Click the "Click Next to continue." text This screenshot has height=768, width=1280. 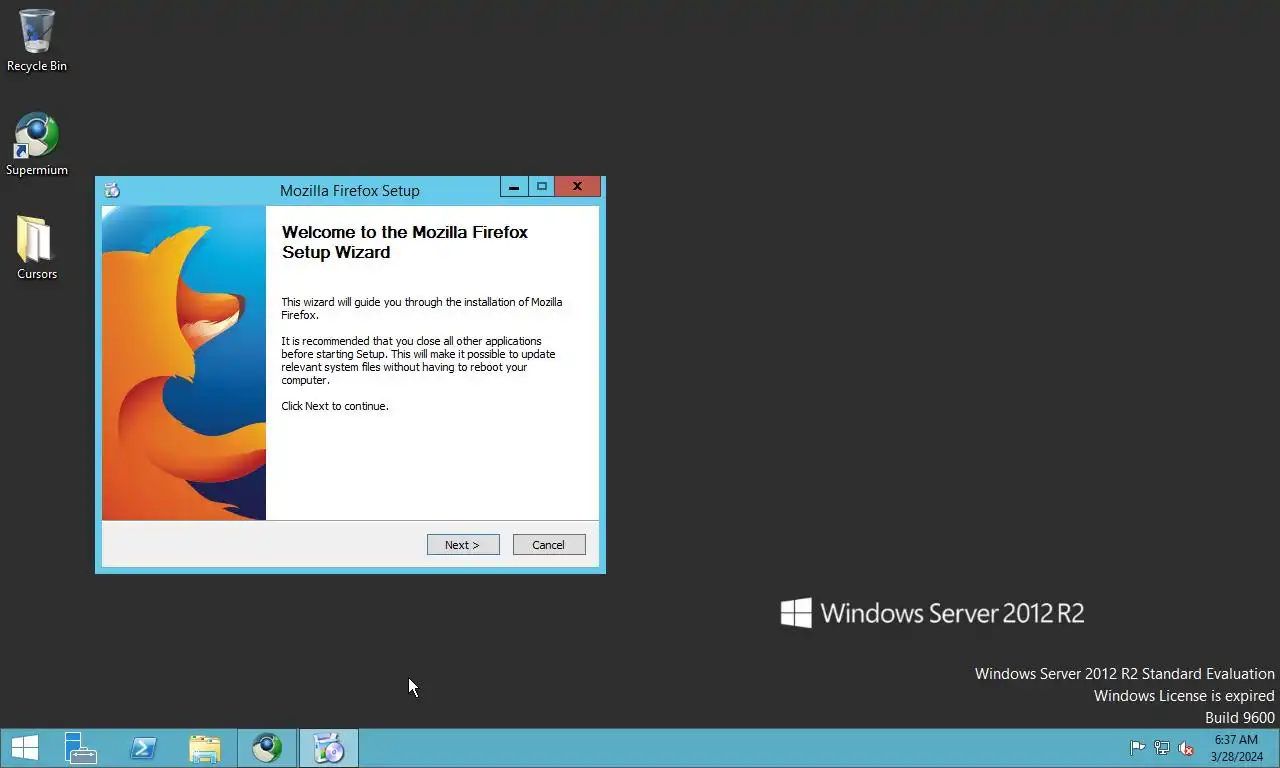point(335,406)
